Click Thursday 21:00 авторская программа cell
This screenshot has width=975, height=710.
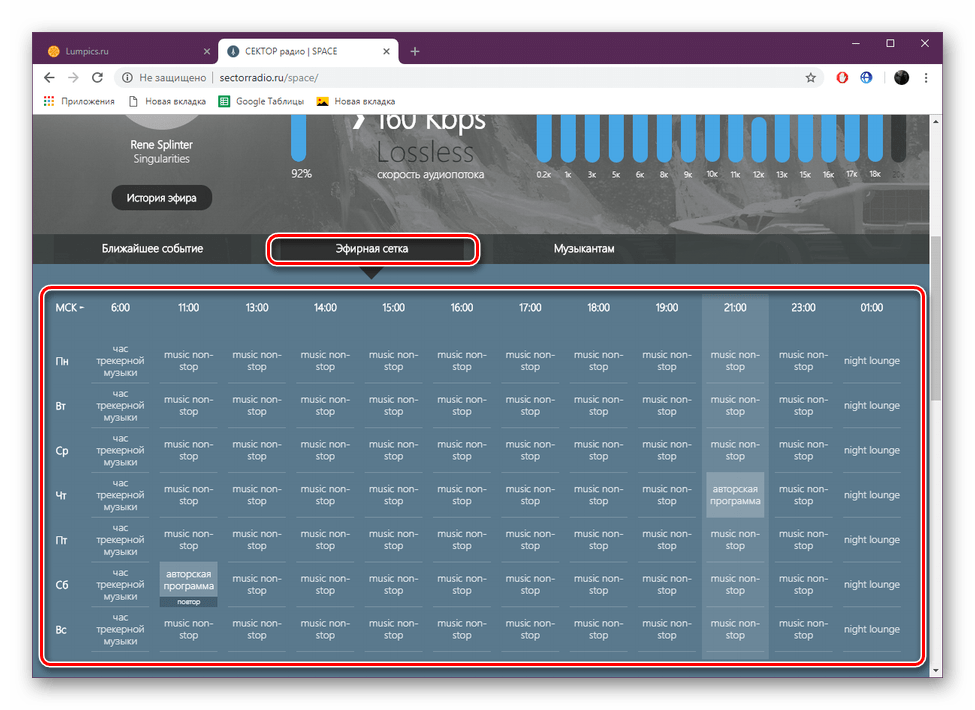point(735,495)
